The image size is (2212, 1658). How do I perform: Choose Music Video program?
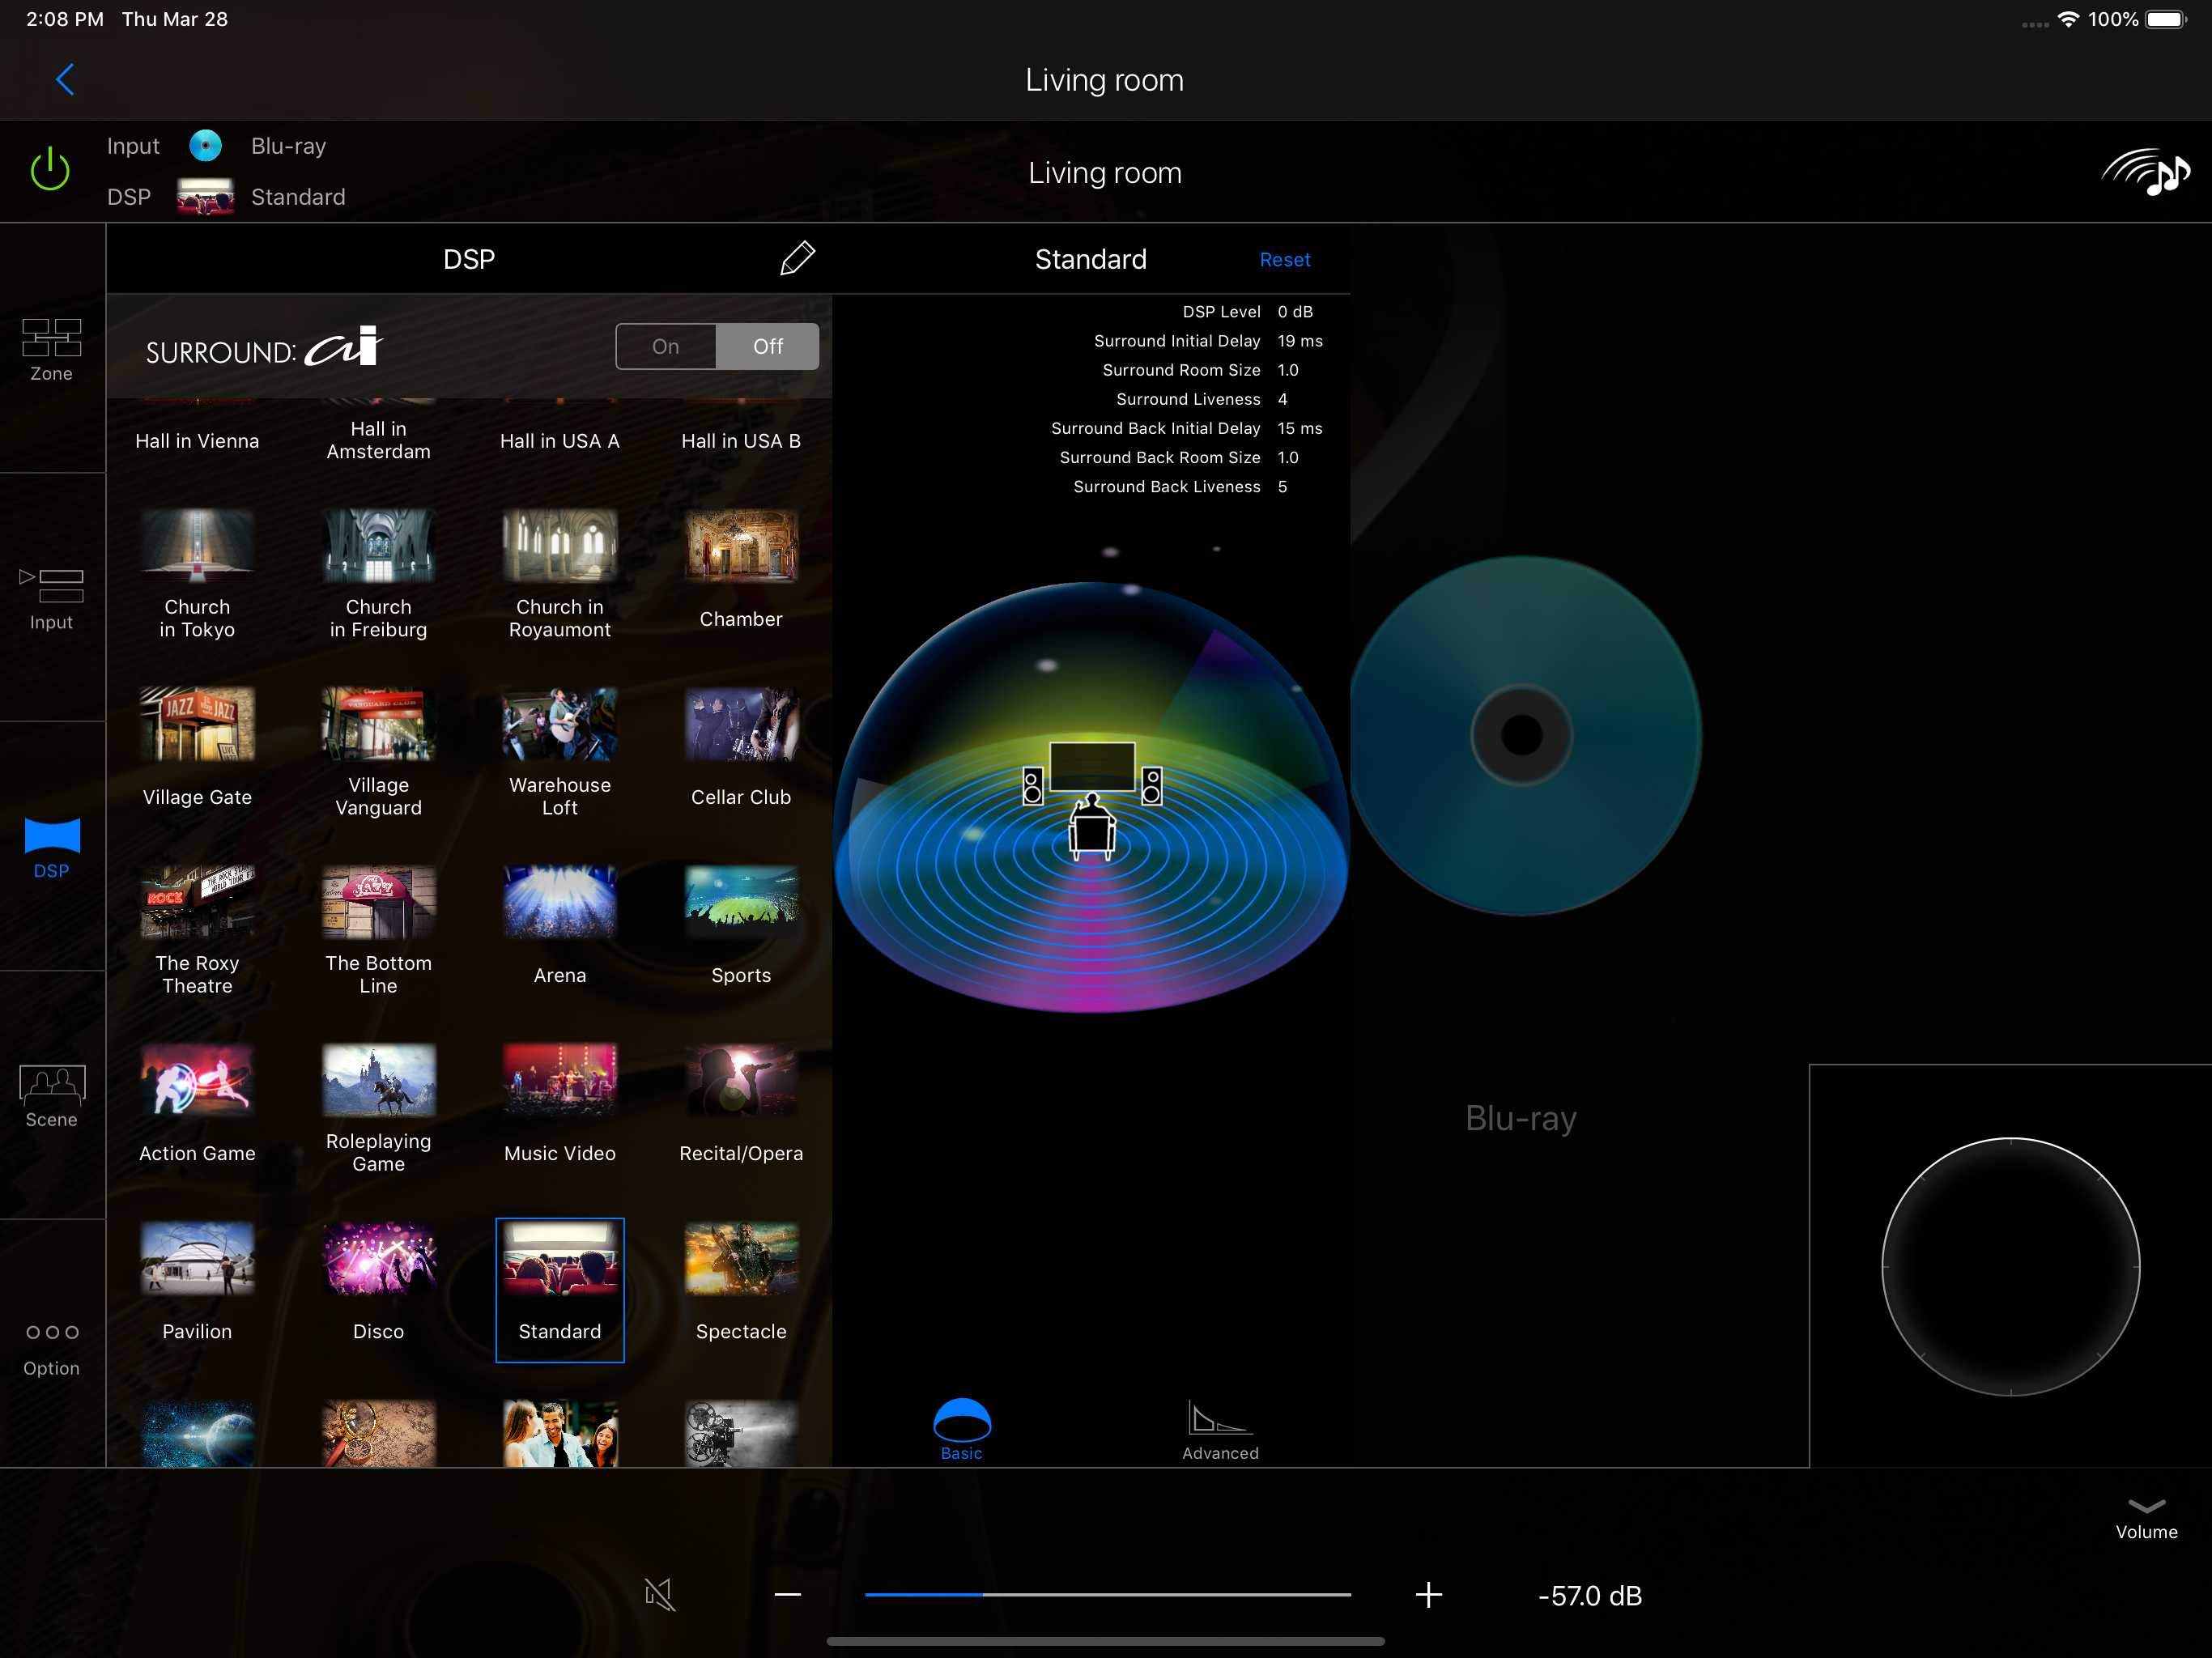coord(560,1104)
